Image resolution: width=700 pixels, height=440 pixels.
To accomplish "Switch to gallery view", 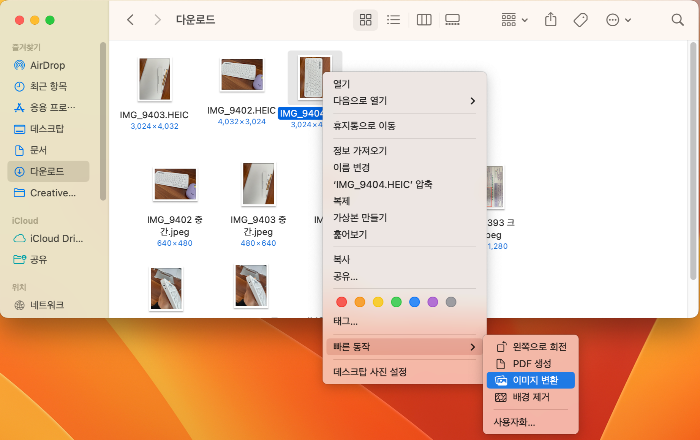I will (452, 20).
